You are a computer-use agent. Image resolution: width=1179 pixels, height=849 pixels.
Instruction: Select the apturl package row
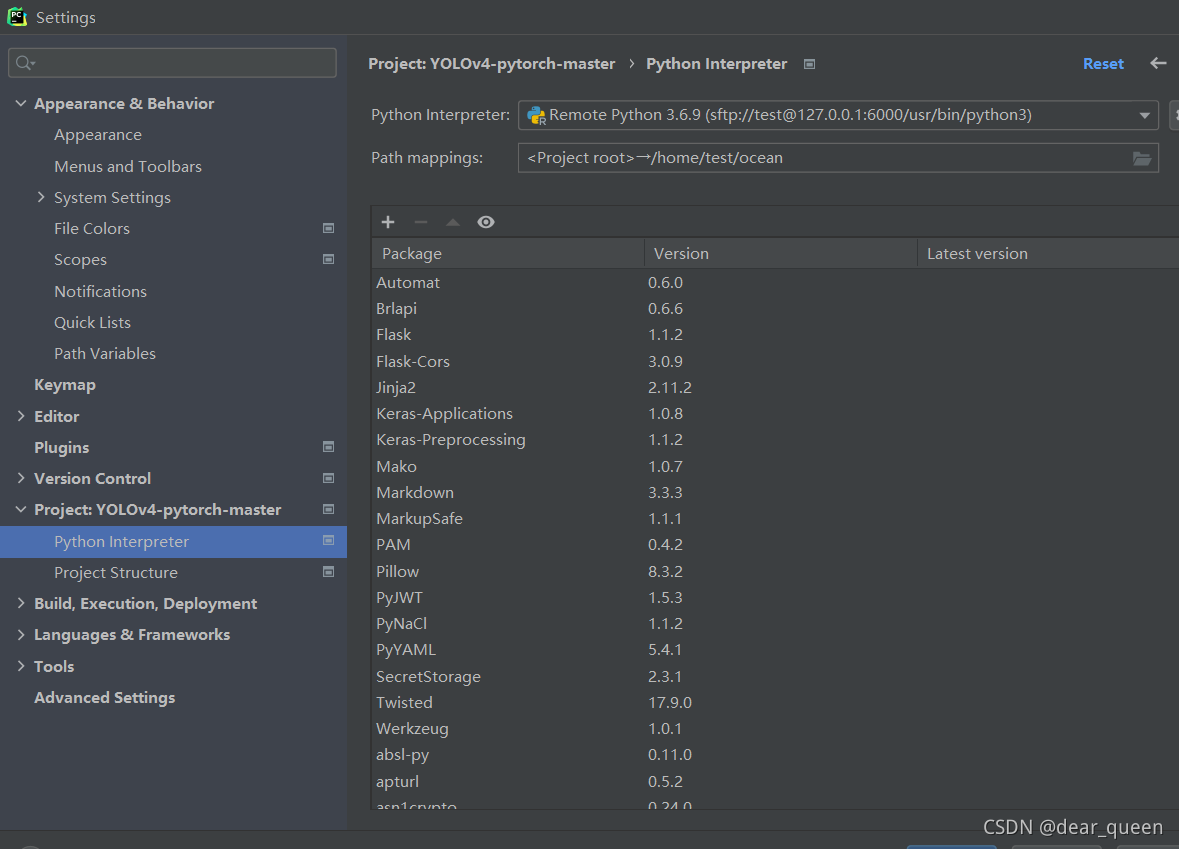coord(775,781)
